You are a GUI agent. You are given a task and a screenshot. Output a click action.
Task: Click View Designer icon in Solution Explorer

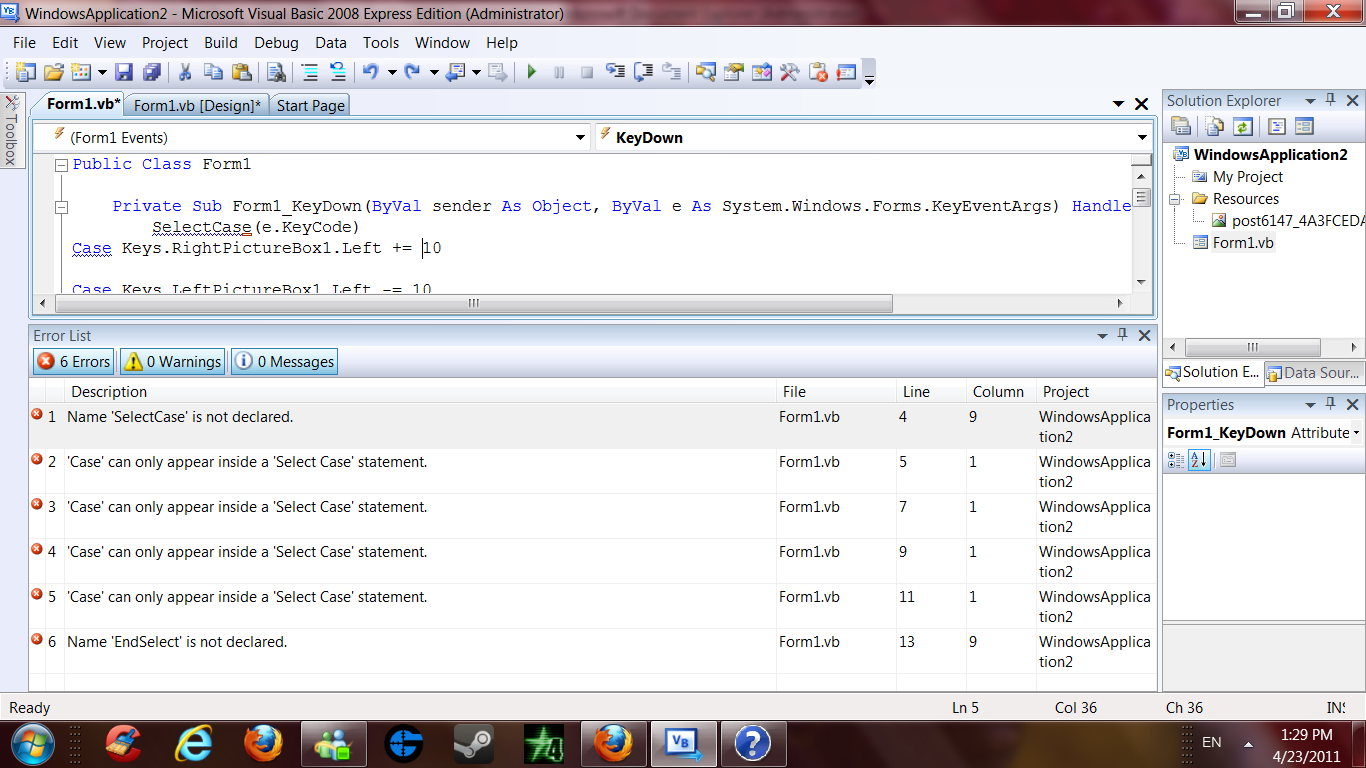[1303, 126]
